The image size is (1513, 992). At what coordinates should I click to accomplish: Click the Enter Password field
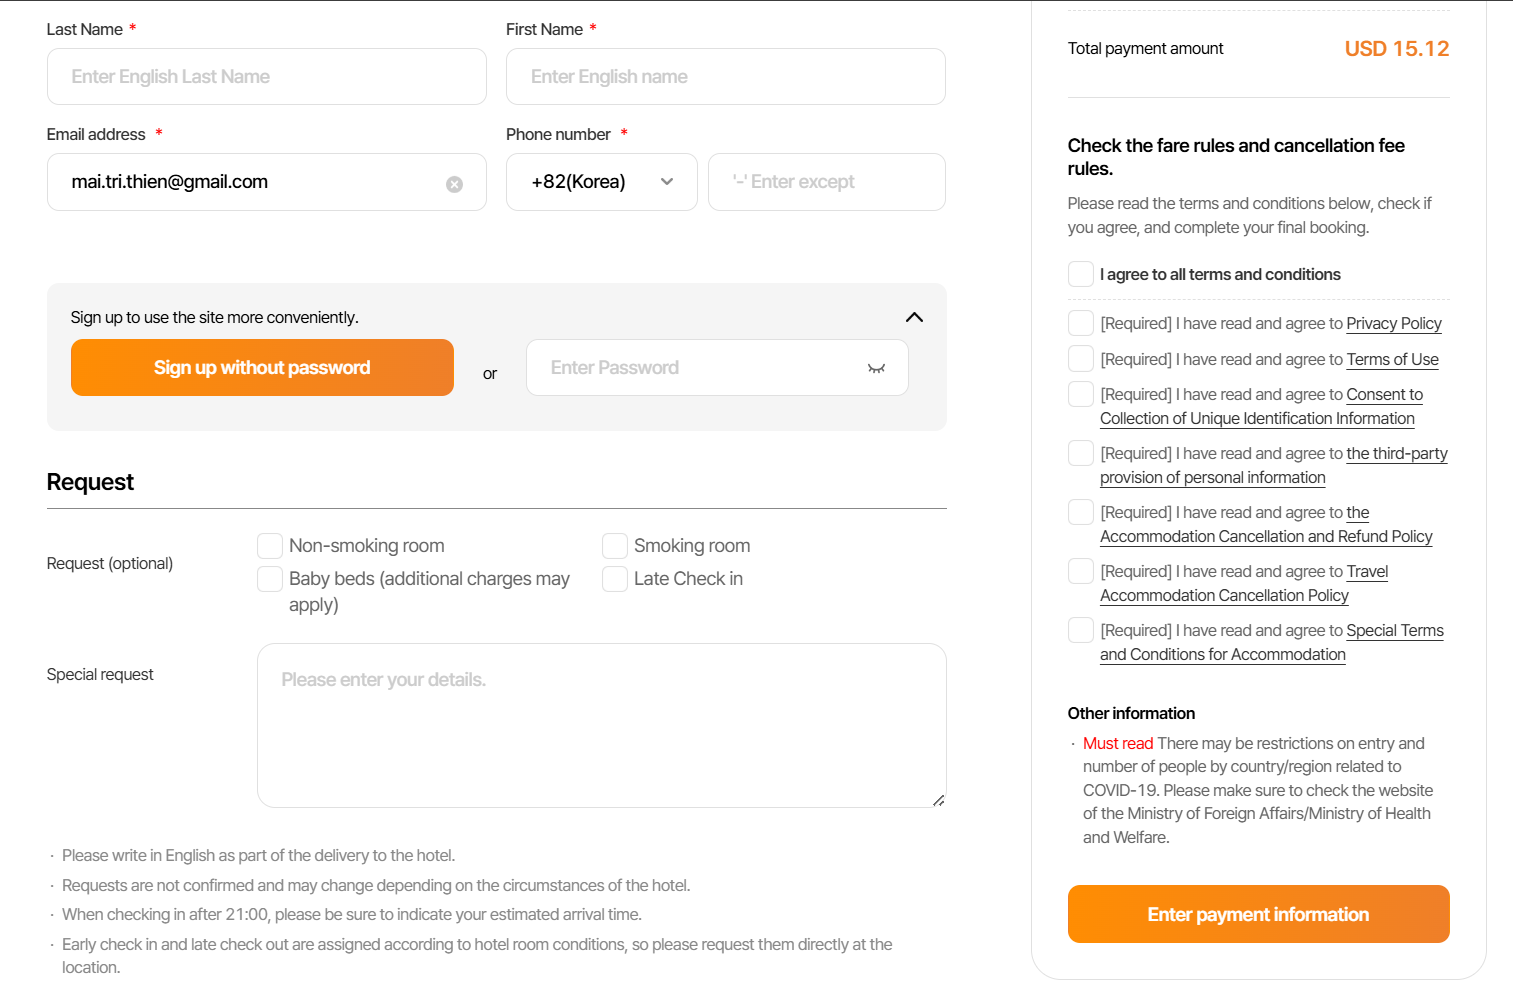700,368
